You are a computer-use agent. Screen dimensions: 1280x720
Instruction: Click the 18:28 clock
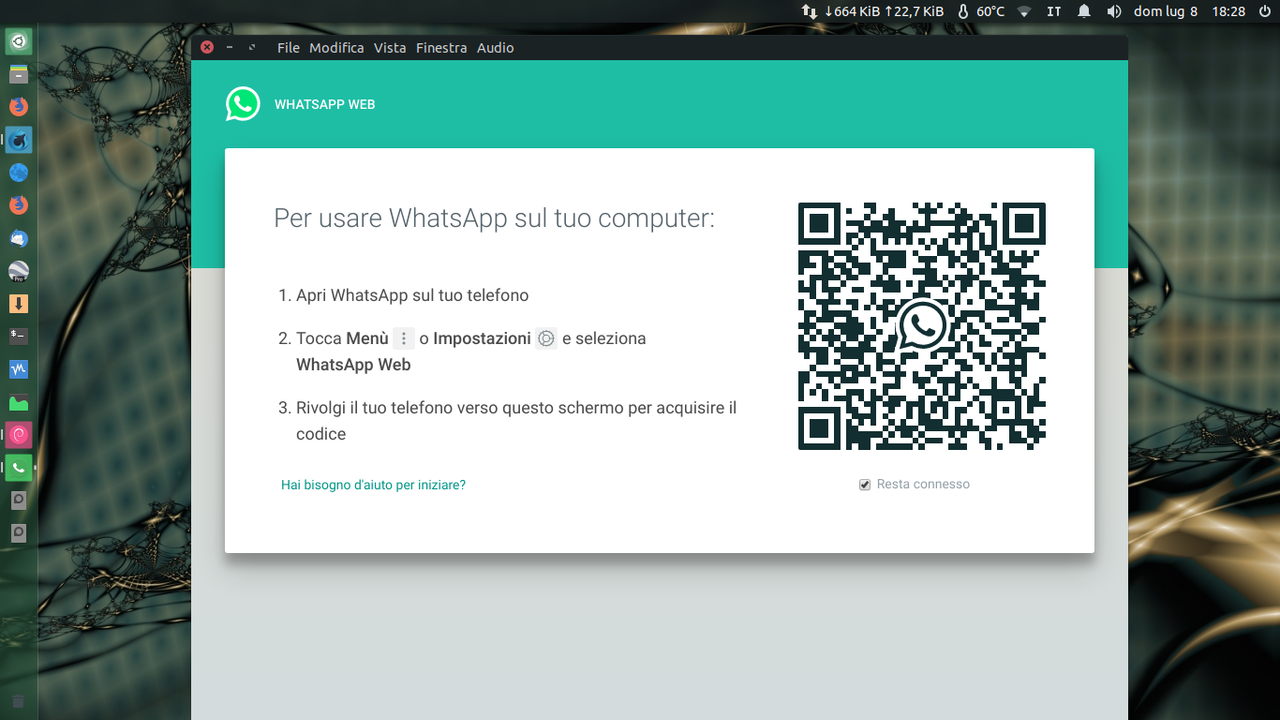pyautogui.click(x=1228, y=11)
